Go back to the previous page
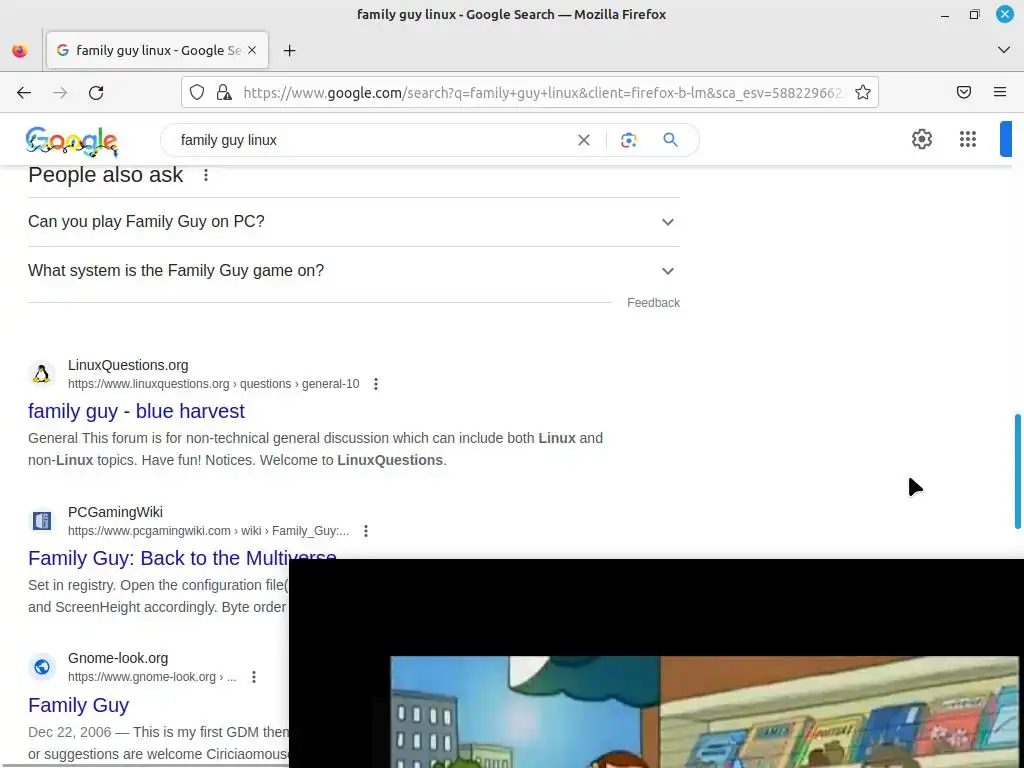The height and width of the screenshot is (768, 1024). [x=24, y=93]
